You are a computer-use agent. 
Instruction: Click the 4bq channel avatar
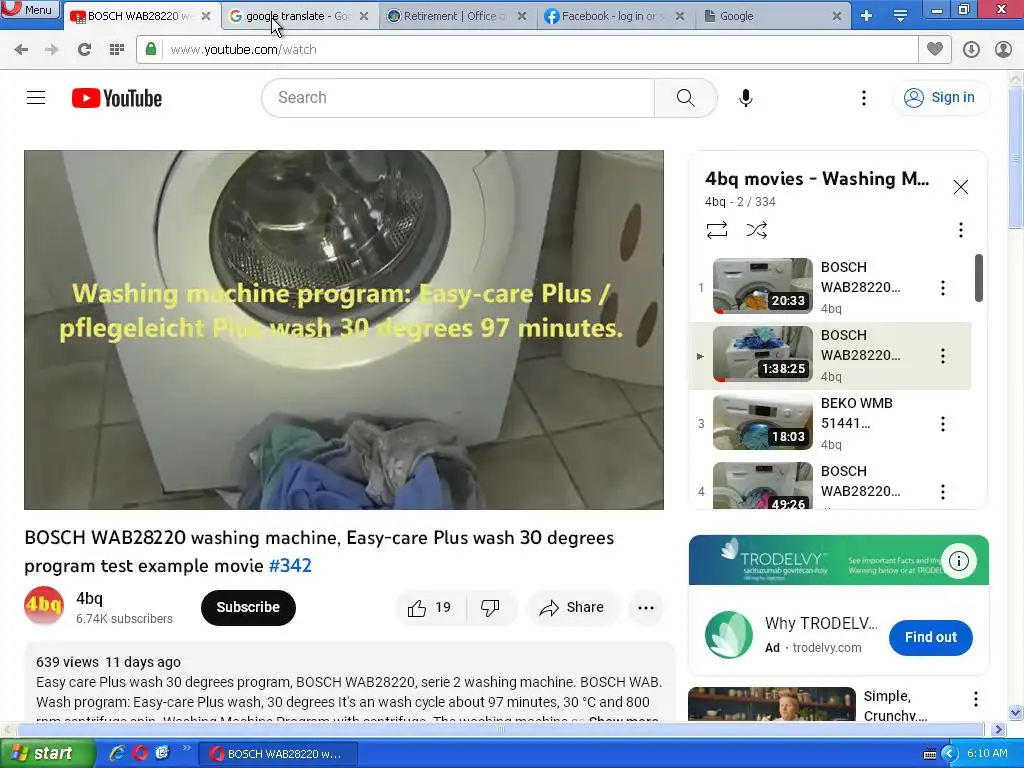coord(44,607)
